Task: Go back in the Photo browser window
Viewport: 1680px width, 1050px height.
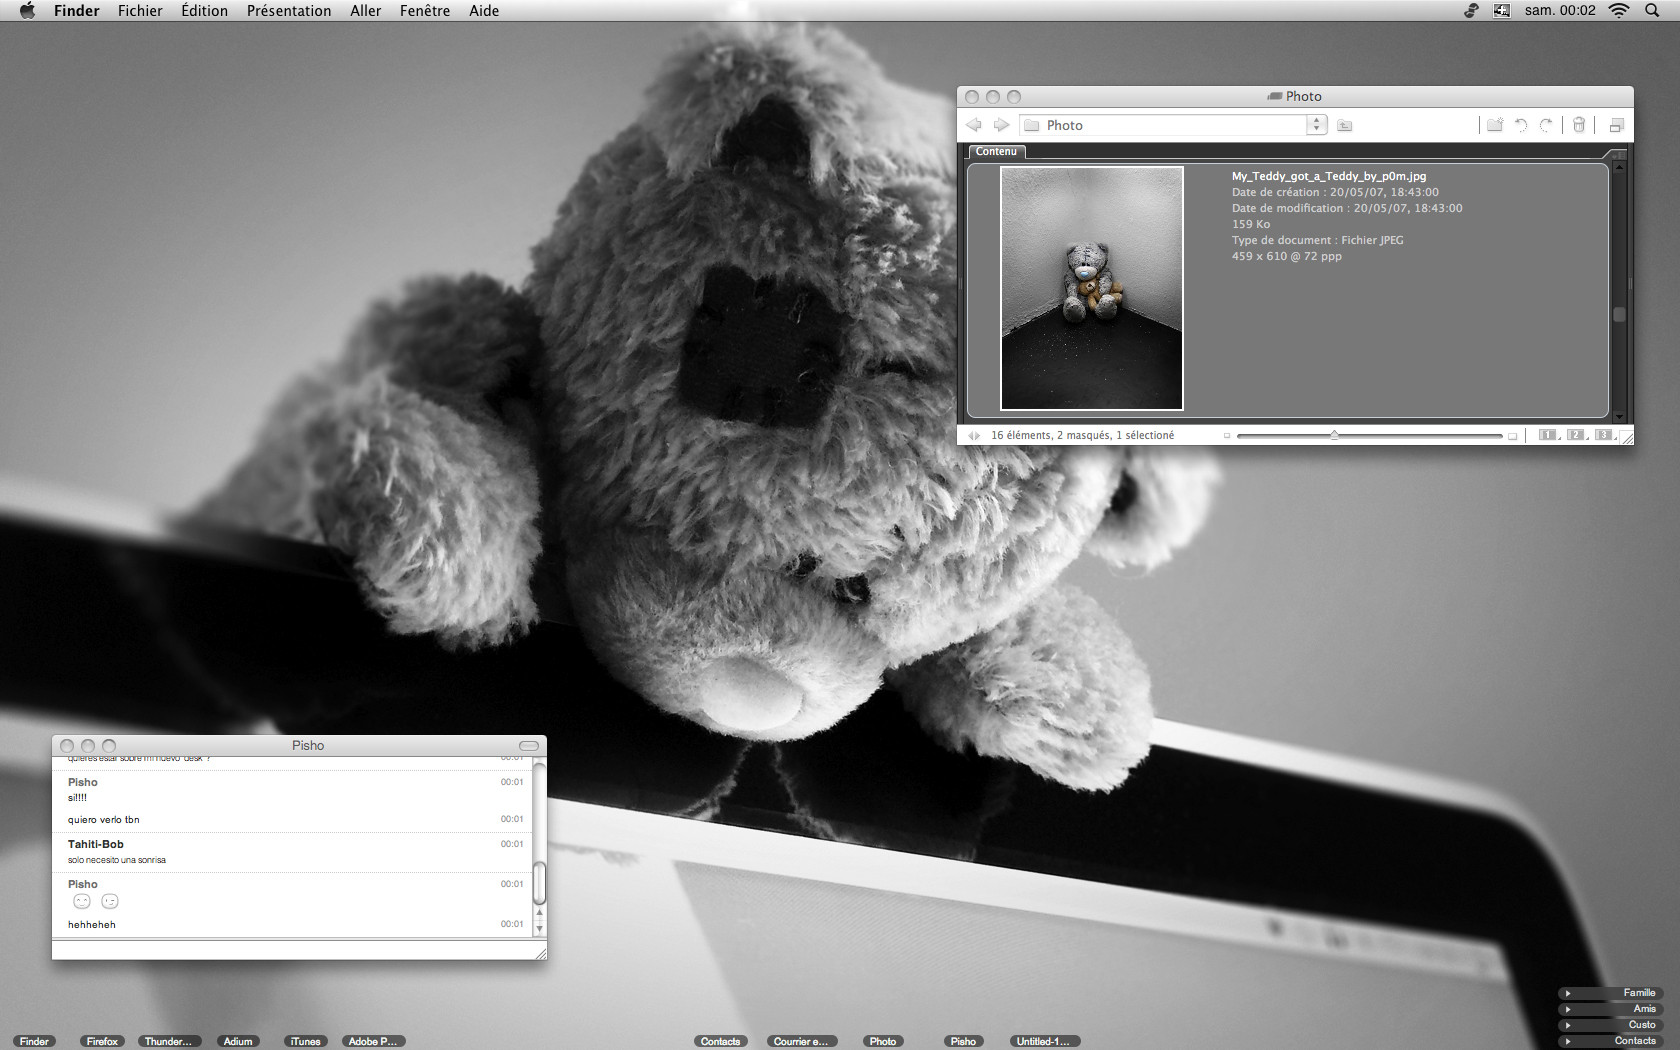Action: point(974,125)
